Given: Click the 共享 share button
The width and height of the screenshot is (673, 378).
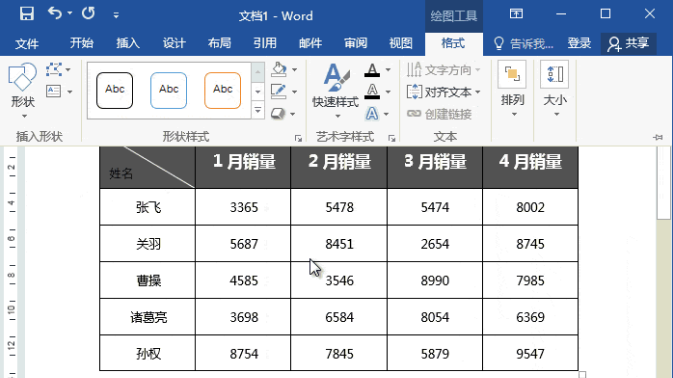Looking at the screenshot, I should (x=628, y=43).
